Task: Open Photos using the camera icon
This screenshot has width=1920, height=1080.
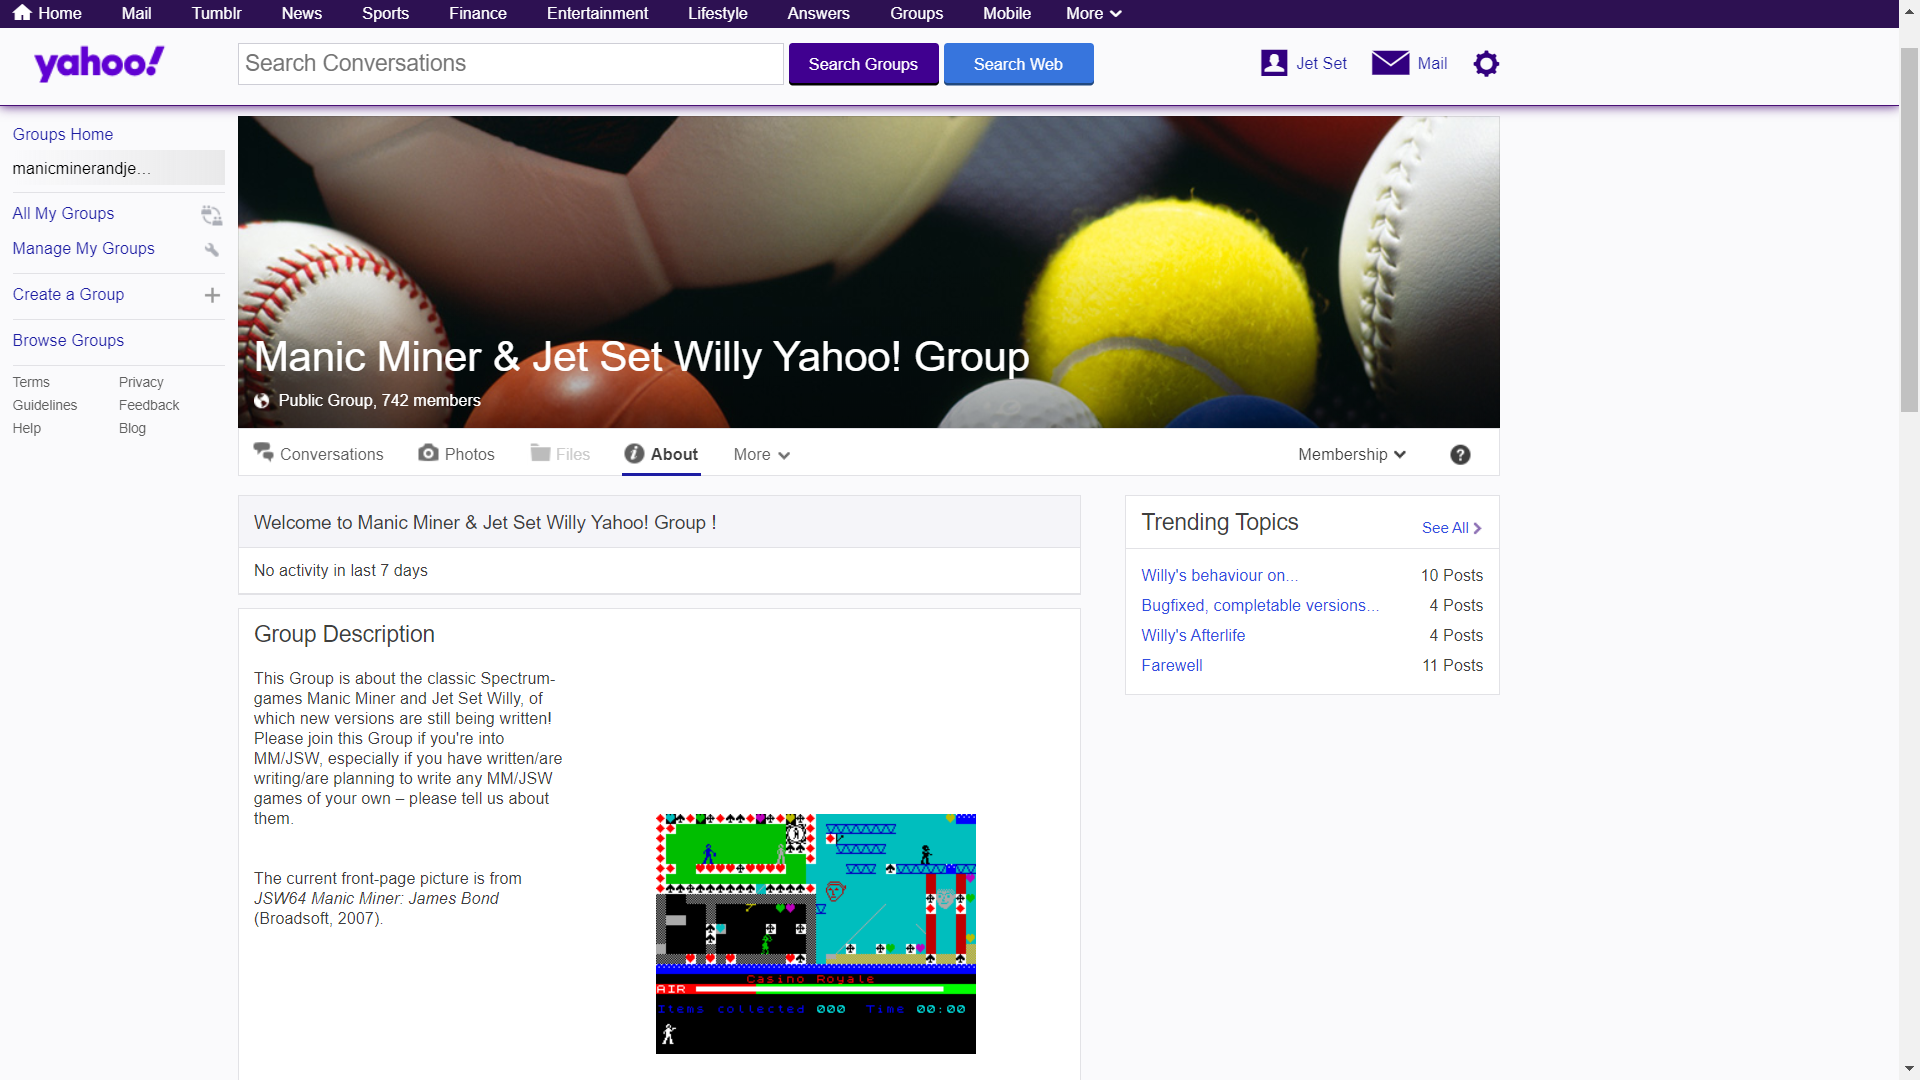Action: tap(429, 453)
